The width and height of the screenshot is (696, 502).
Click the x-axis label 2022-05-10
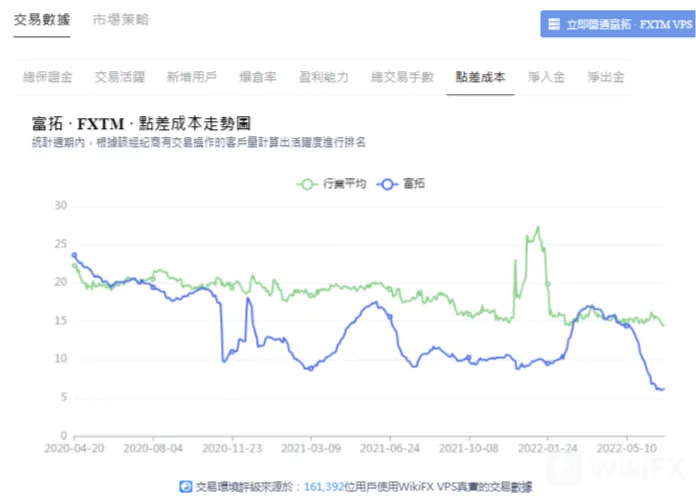[x=627, y=448]
